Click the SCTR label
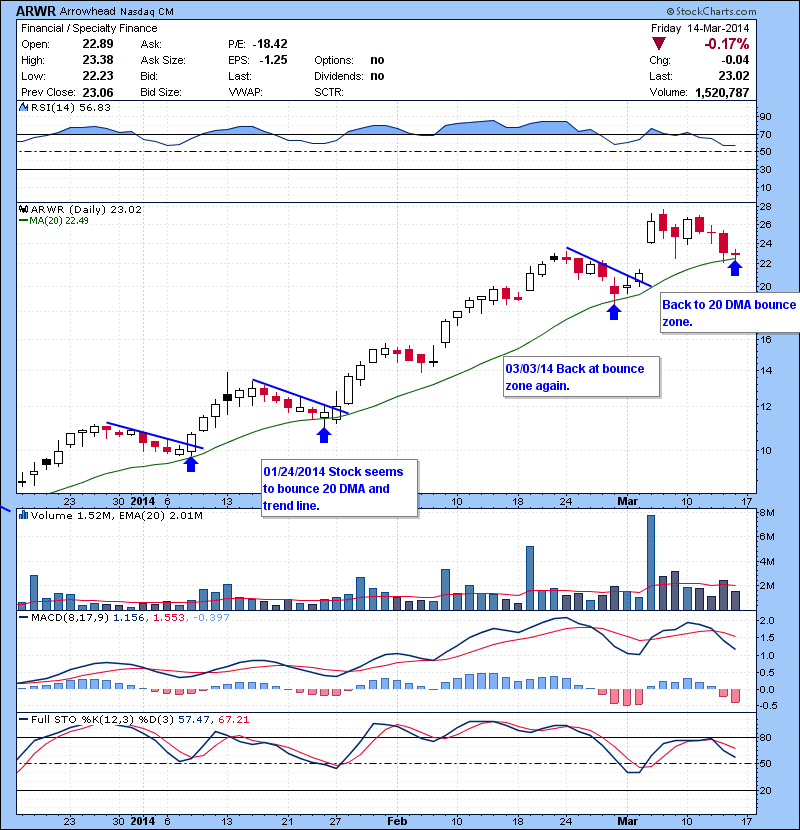The width and height of the screenshot is (800, 830). pos(329,92)
